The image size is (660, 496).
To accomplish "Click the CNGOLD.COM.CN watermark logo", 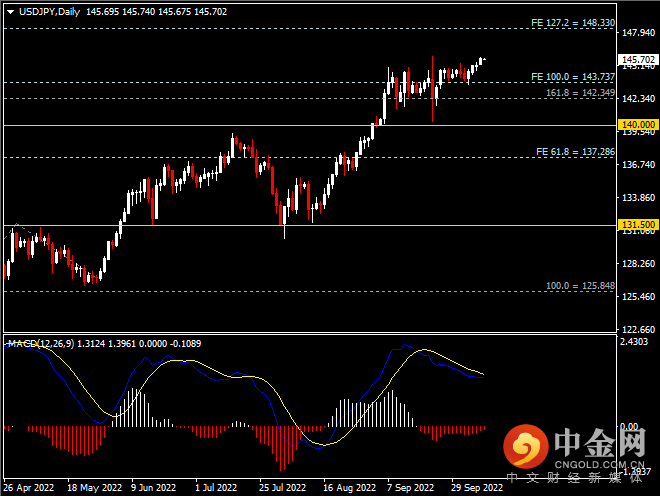I will pos(575,453).
